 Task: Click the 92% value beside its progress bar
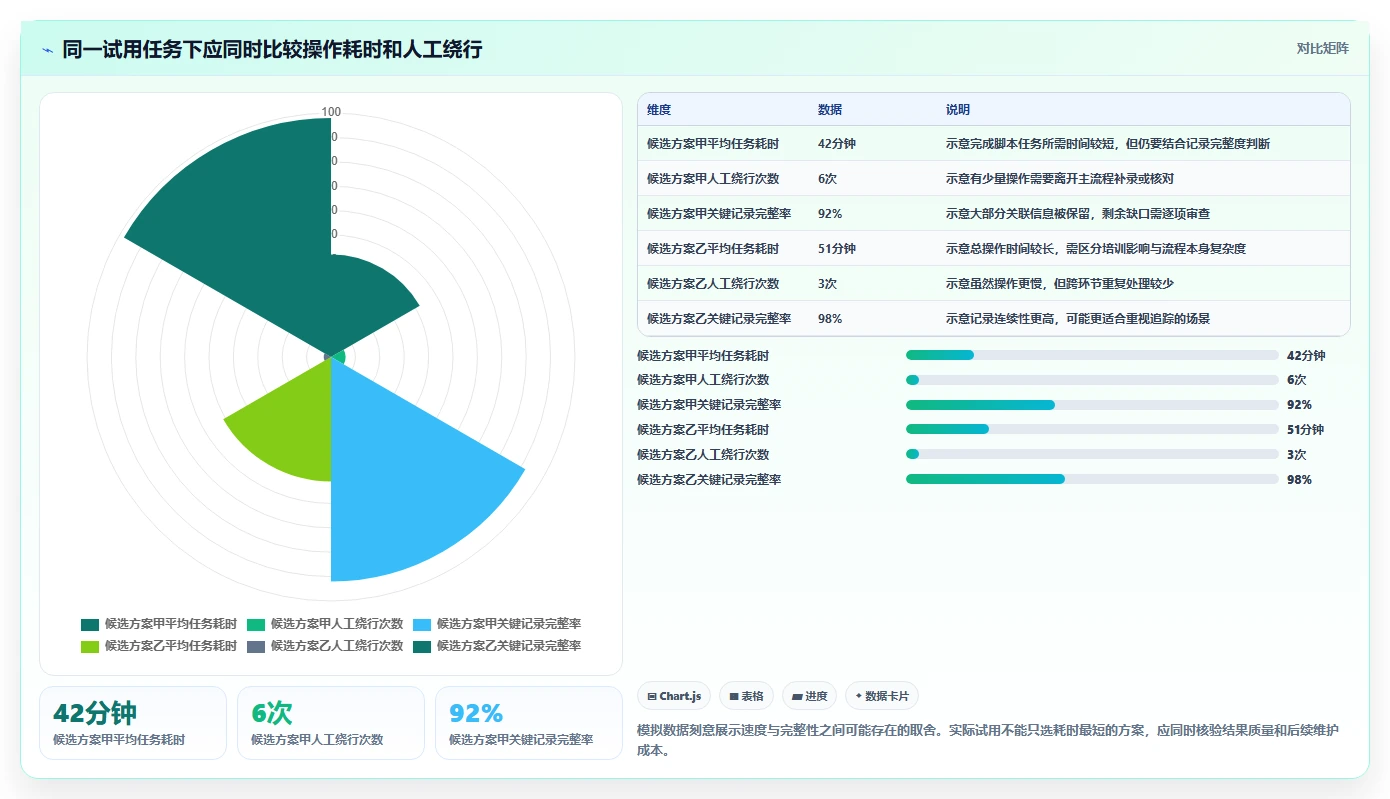1299,405
